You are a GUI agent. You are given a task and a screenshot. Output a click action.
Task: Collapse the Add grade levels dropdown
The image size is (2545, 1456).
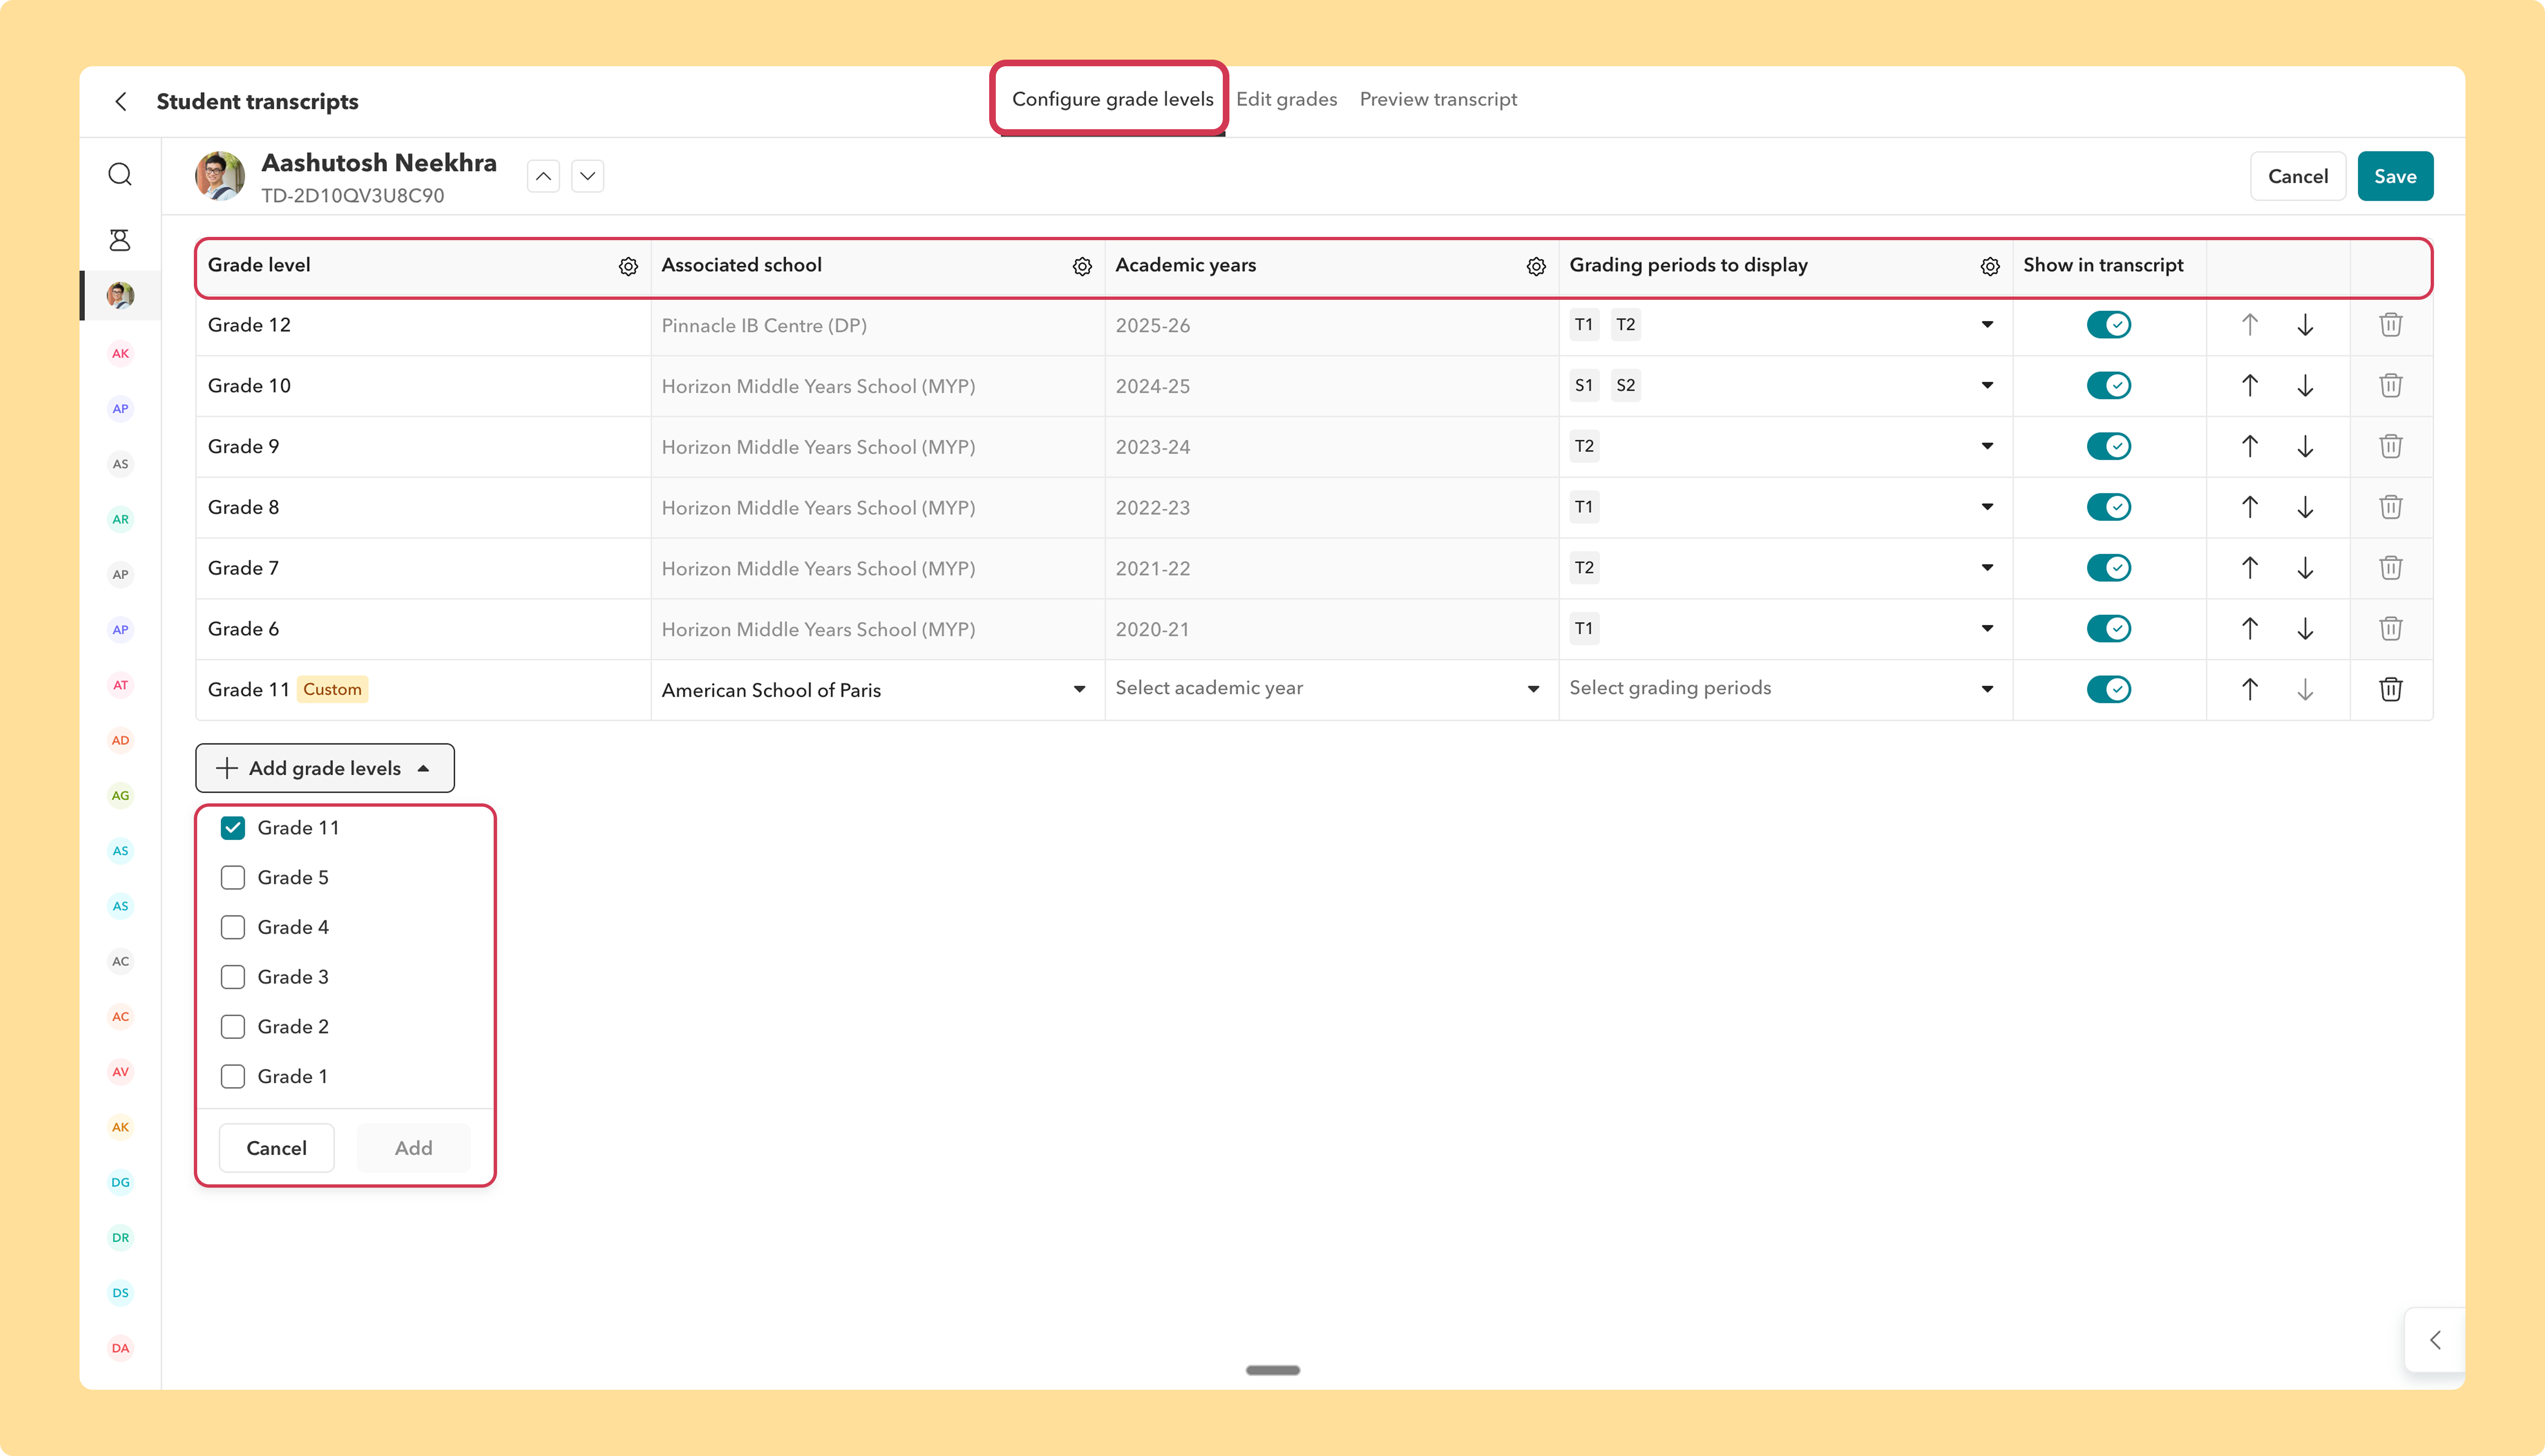(x=325, y=768)
